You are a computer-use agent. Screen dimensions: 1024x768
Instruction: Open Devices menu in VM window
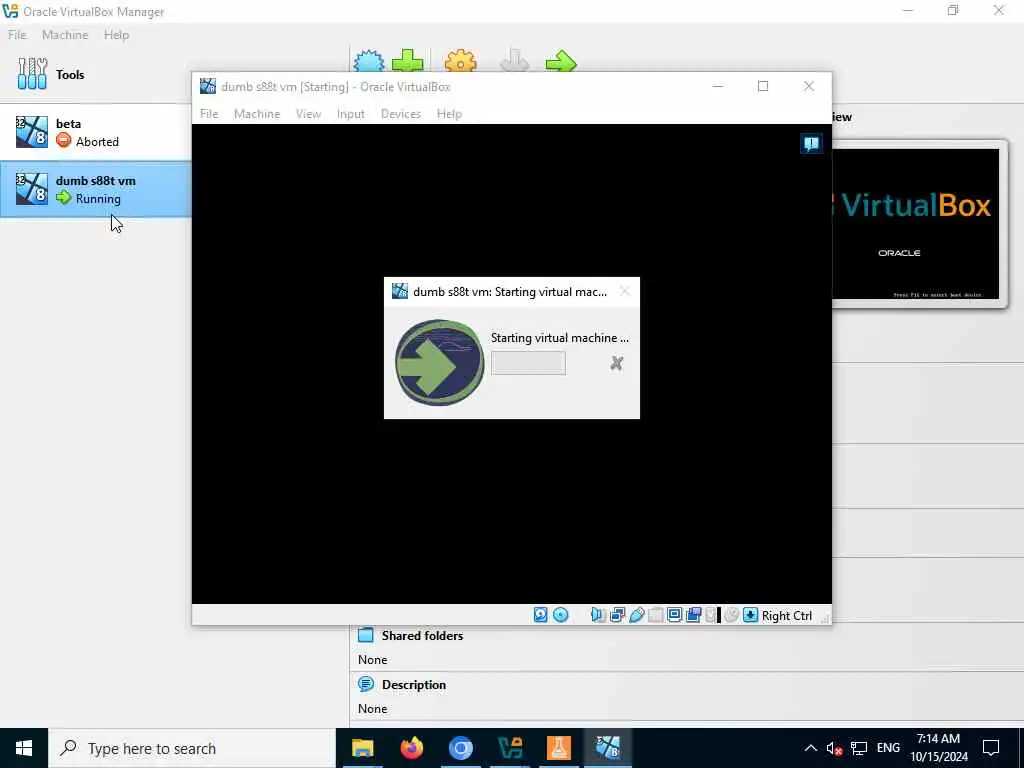[400, 114]
